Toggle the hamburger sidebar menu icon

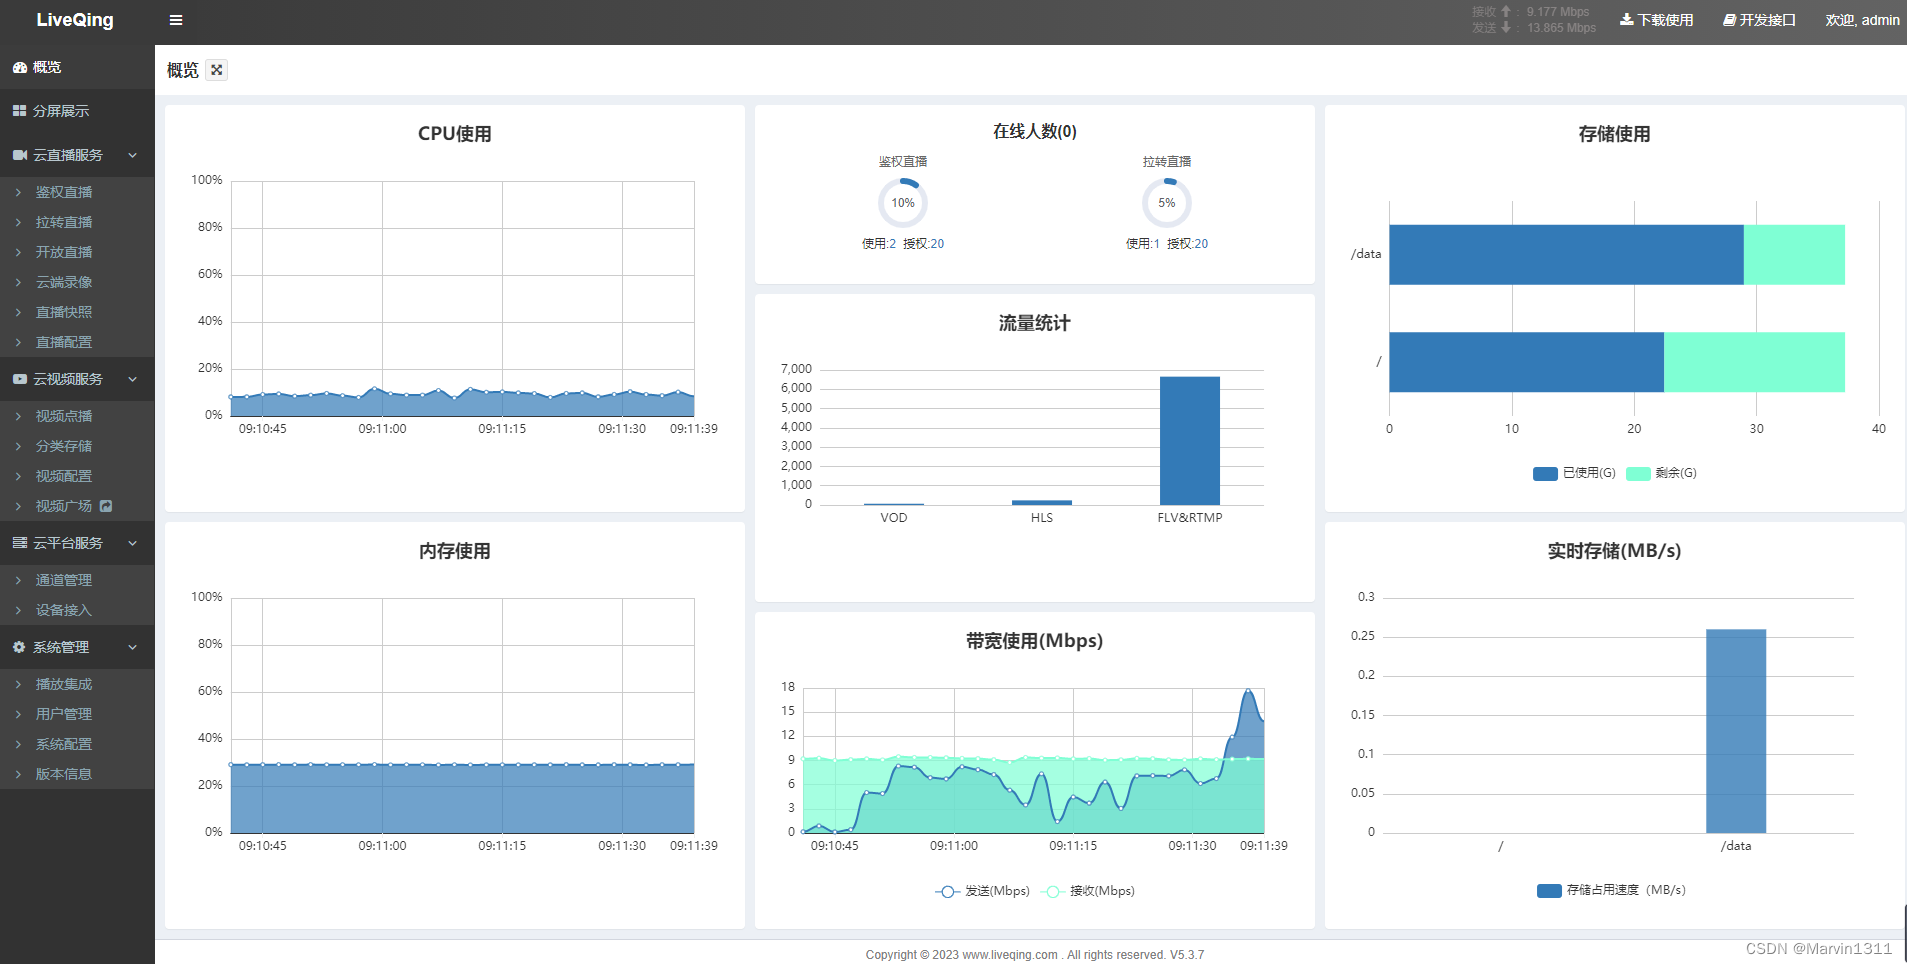coord(176,20)
